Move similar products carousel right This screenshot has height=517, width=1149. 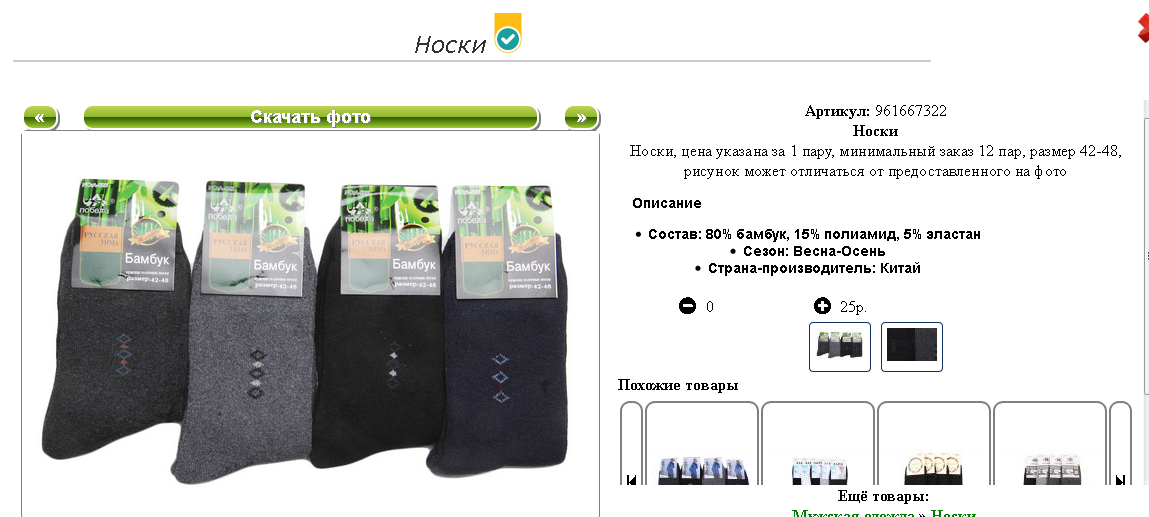point(1120,443)
